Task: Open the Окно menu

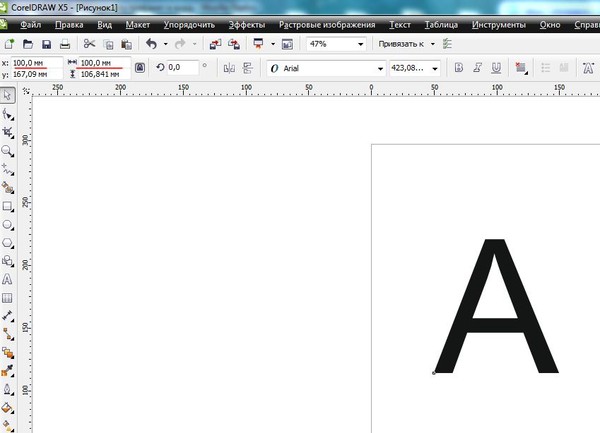Action: click(x=550, y=25)
